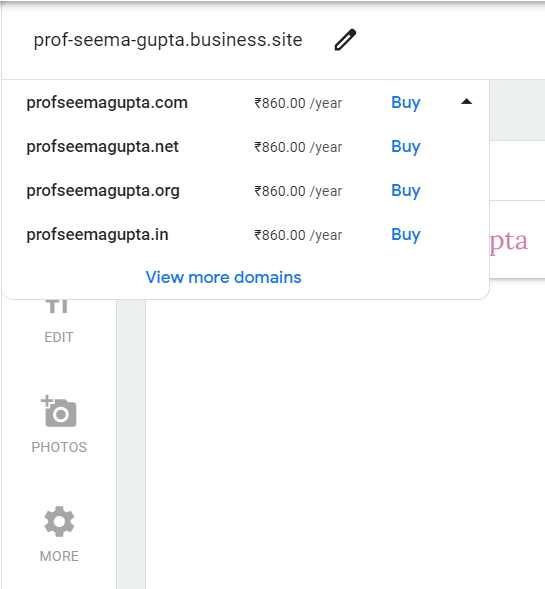Select profseemagupta.org domain name row
The image size is (545, 589).
(x=246, y=190)
